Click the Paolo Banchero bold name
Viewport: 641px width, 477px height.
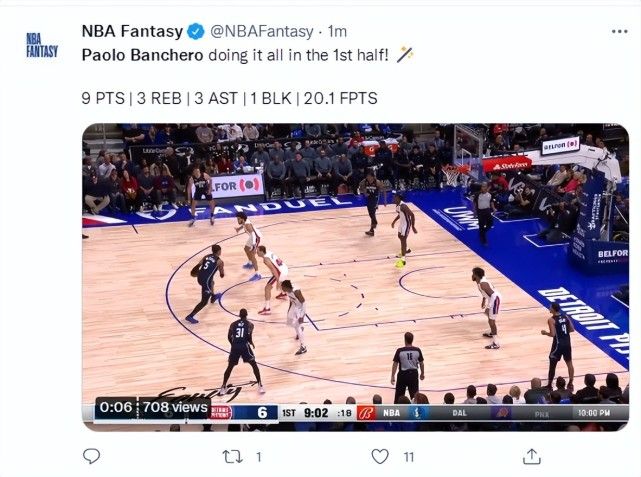click(142, 55)
